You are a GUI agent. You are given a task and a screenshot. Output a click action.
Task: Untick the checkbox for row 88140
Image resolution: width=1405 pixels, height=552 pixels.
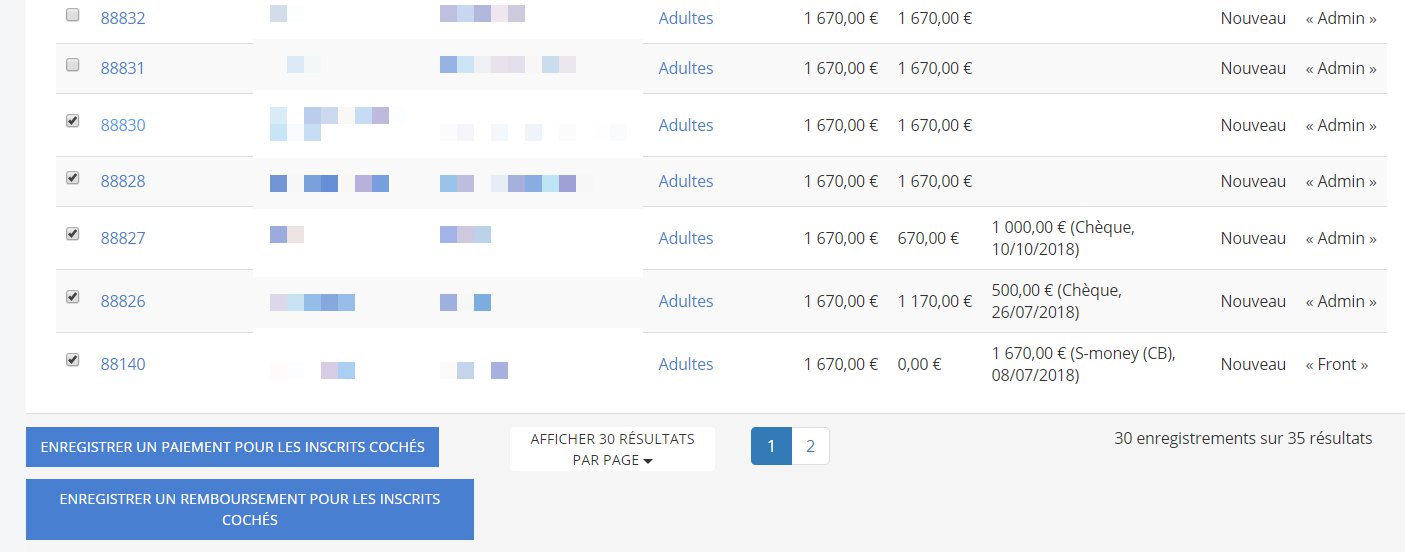tap(72, 360)
